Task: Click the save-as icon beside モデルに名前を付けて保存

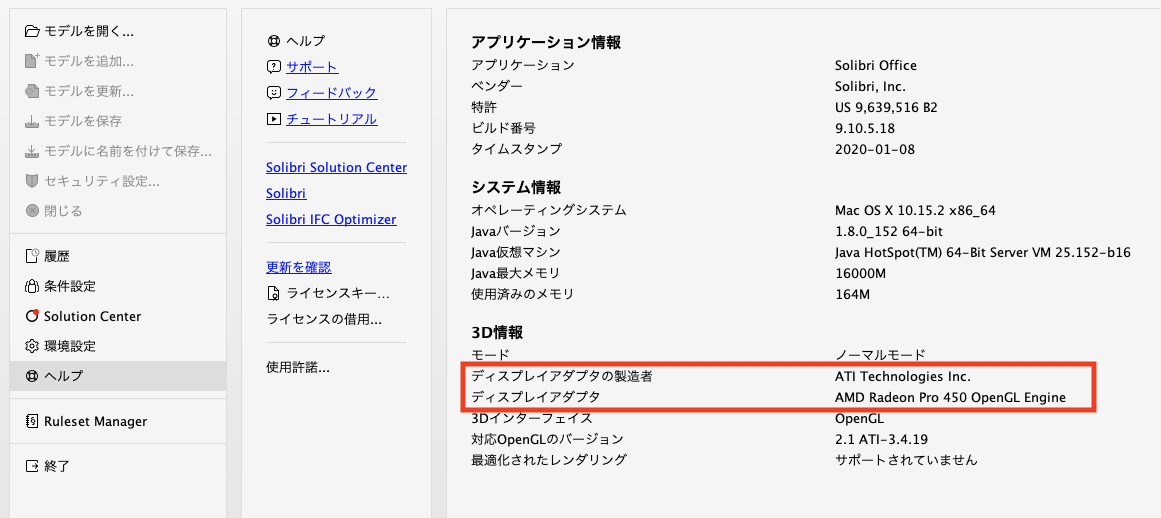Action: coord(32,152)
